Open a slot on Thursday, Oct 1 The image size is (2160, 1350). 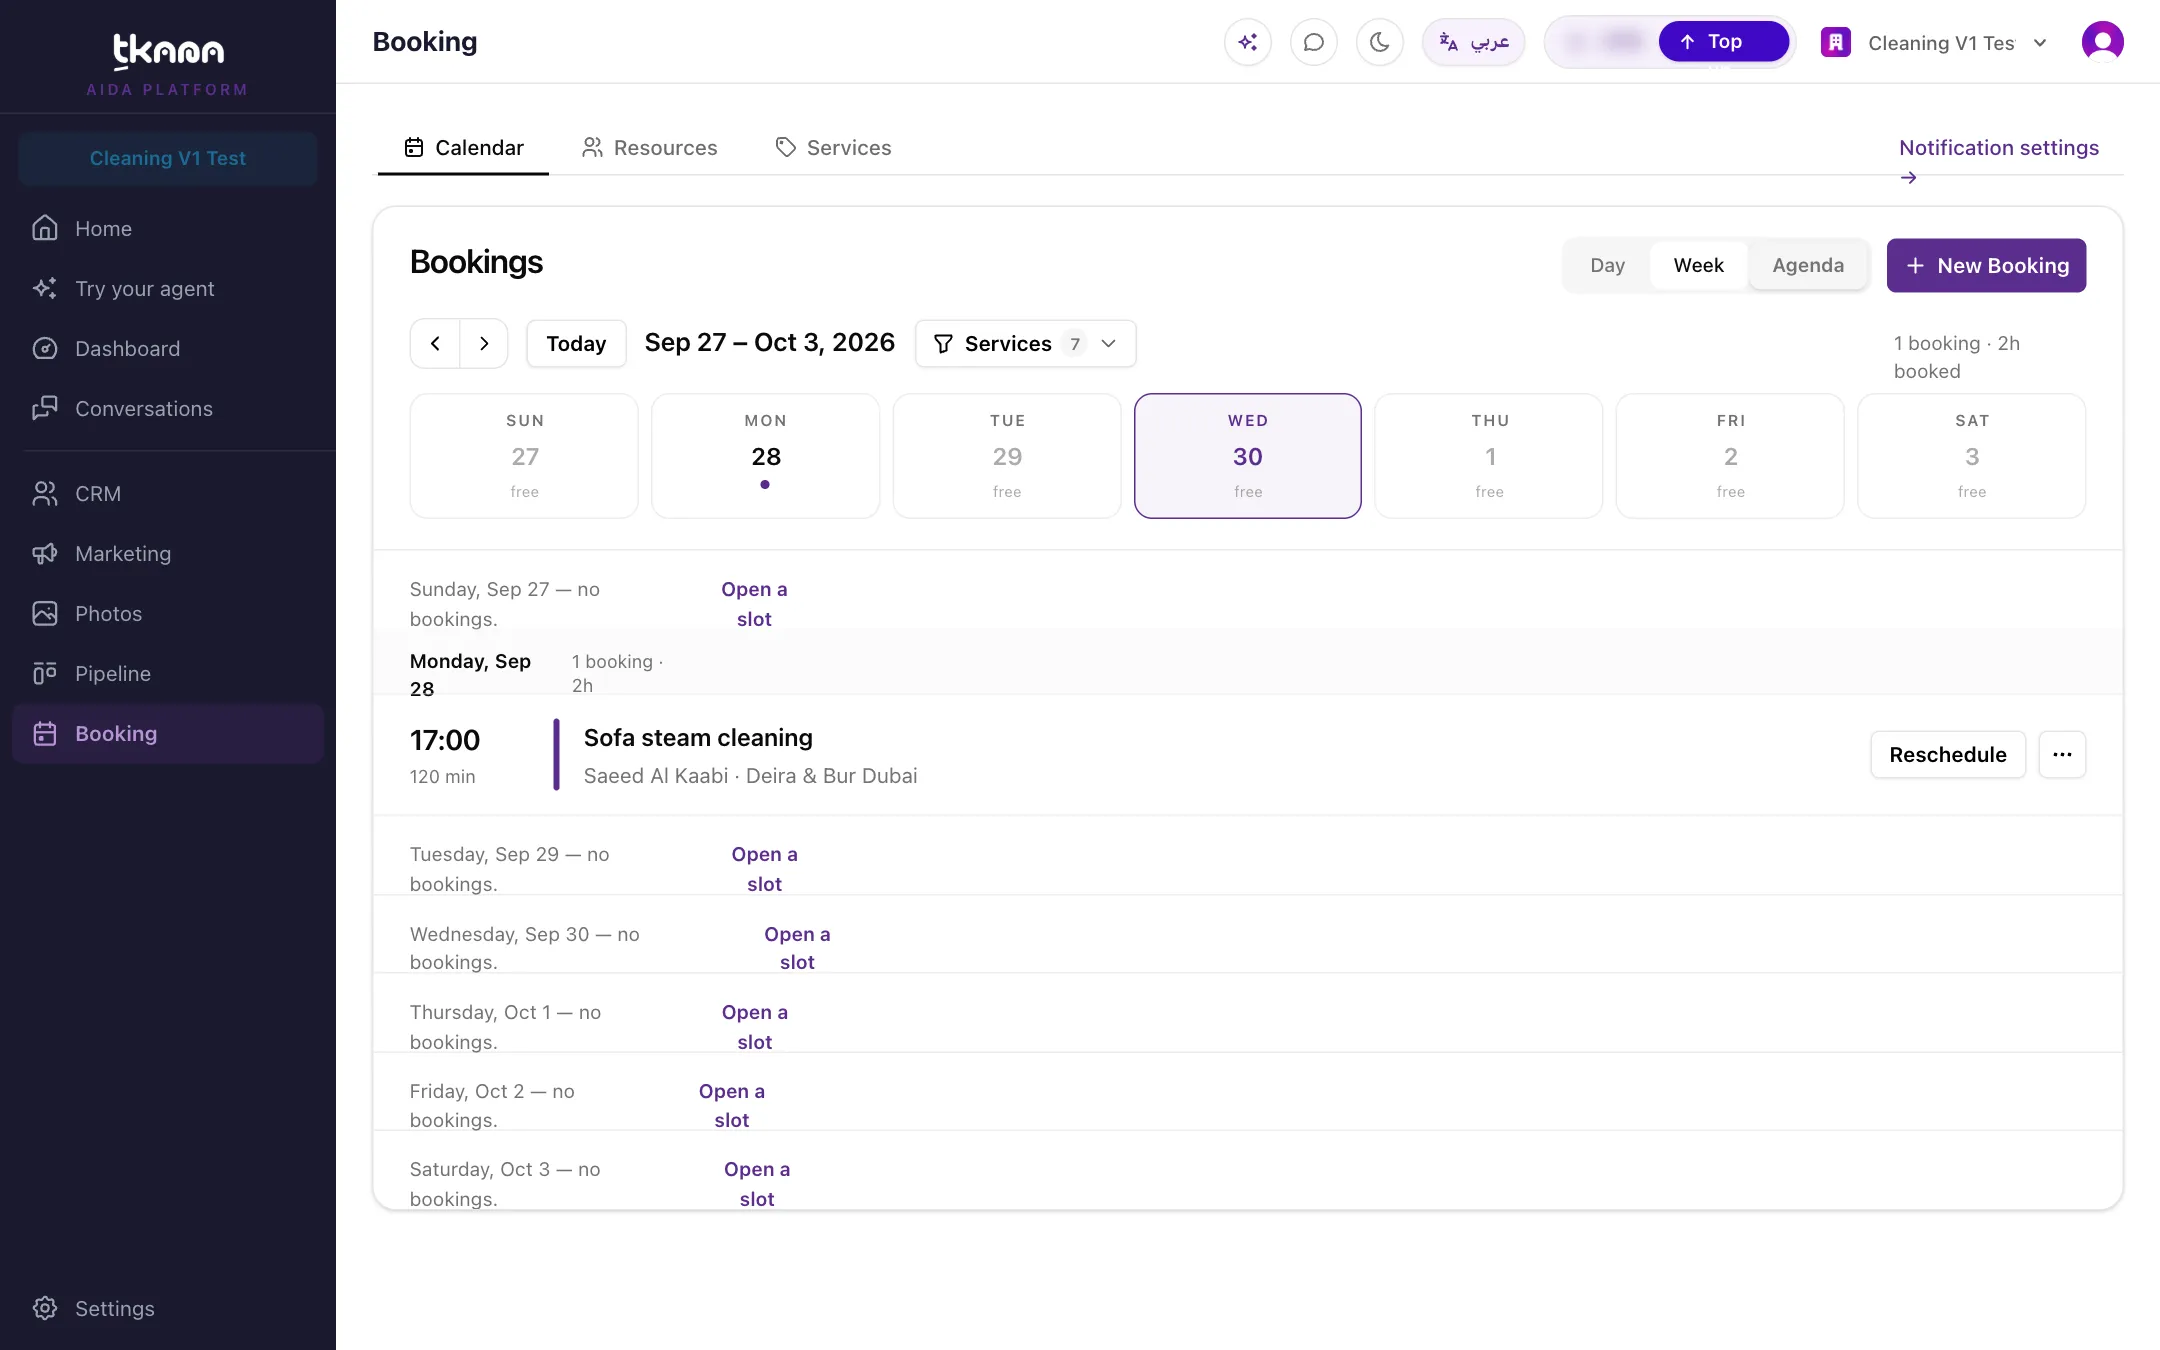(755, 1027)
